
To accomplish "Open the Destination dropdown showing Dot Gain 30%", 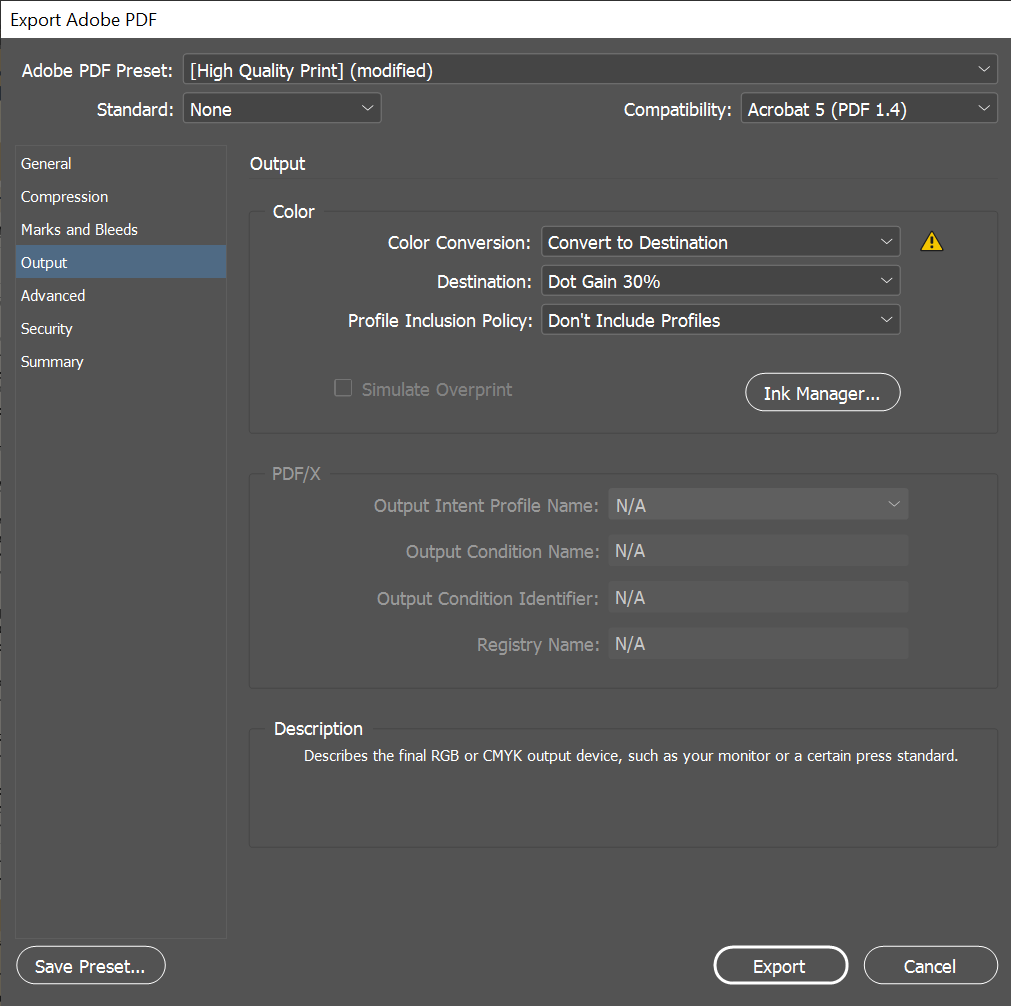I will point(720,281).
